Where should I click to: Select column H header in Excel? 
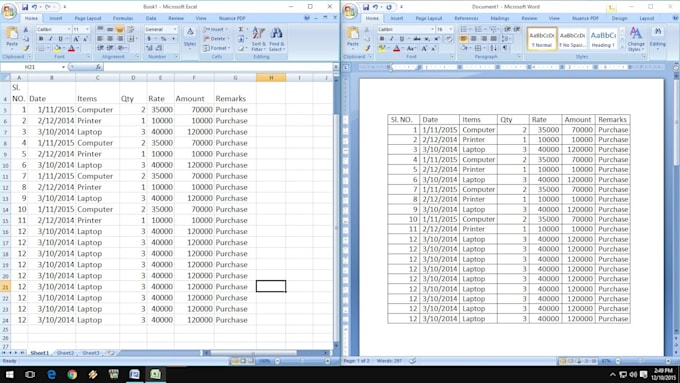pyautogui.click(x=271, y=78)
